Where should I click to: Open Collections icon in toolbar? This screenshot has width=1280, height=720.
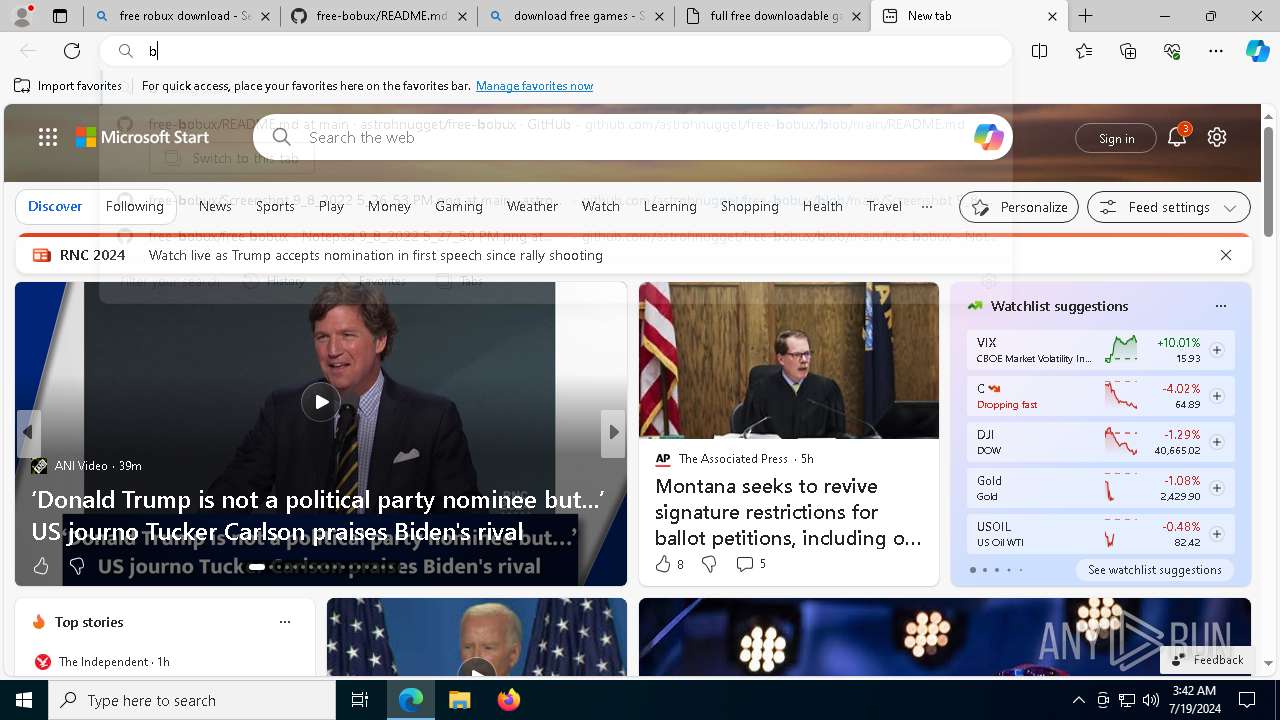point(1128,51)
